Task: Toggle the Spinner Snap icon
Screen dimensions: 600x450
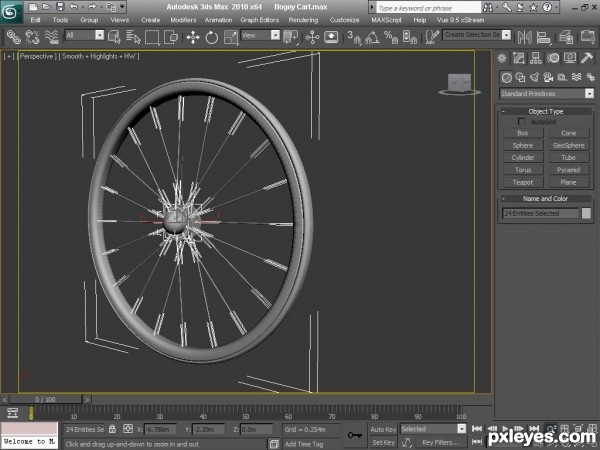Action: tap(410, 37)
